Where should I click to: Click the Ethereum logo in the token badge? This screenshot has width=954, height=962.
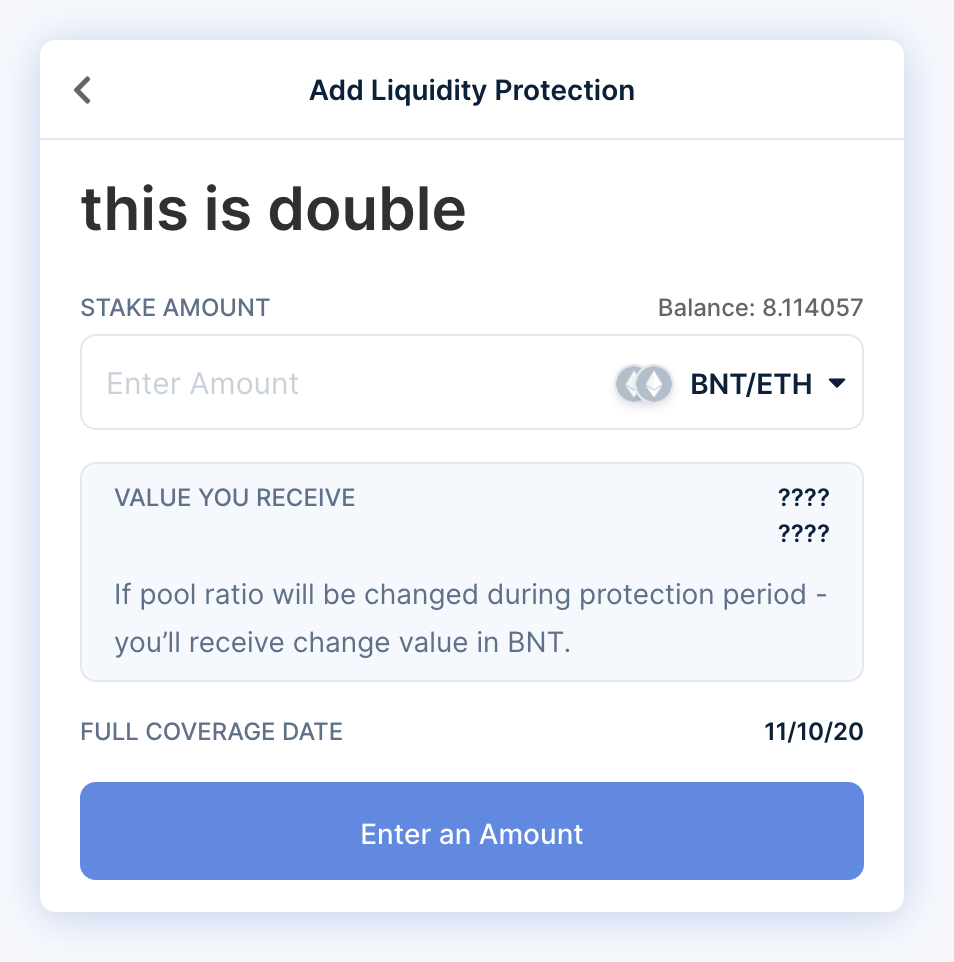click(655, 383)
